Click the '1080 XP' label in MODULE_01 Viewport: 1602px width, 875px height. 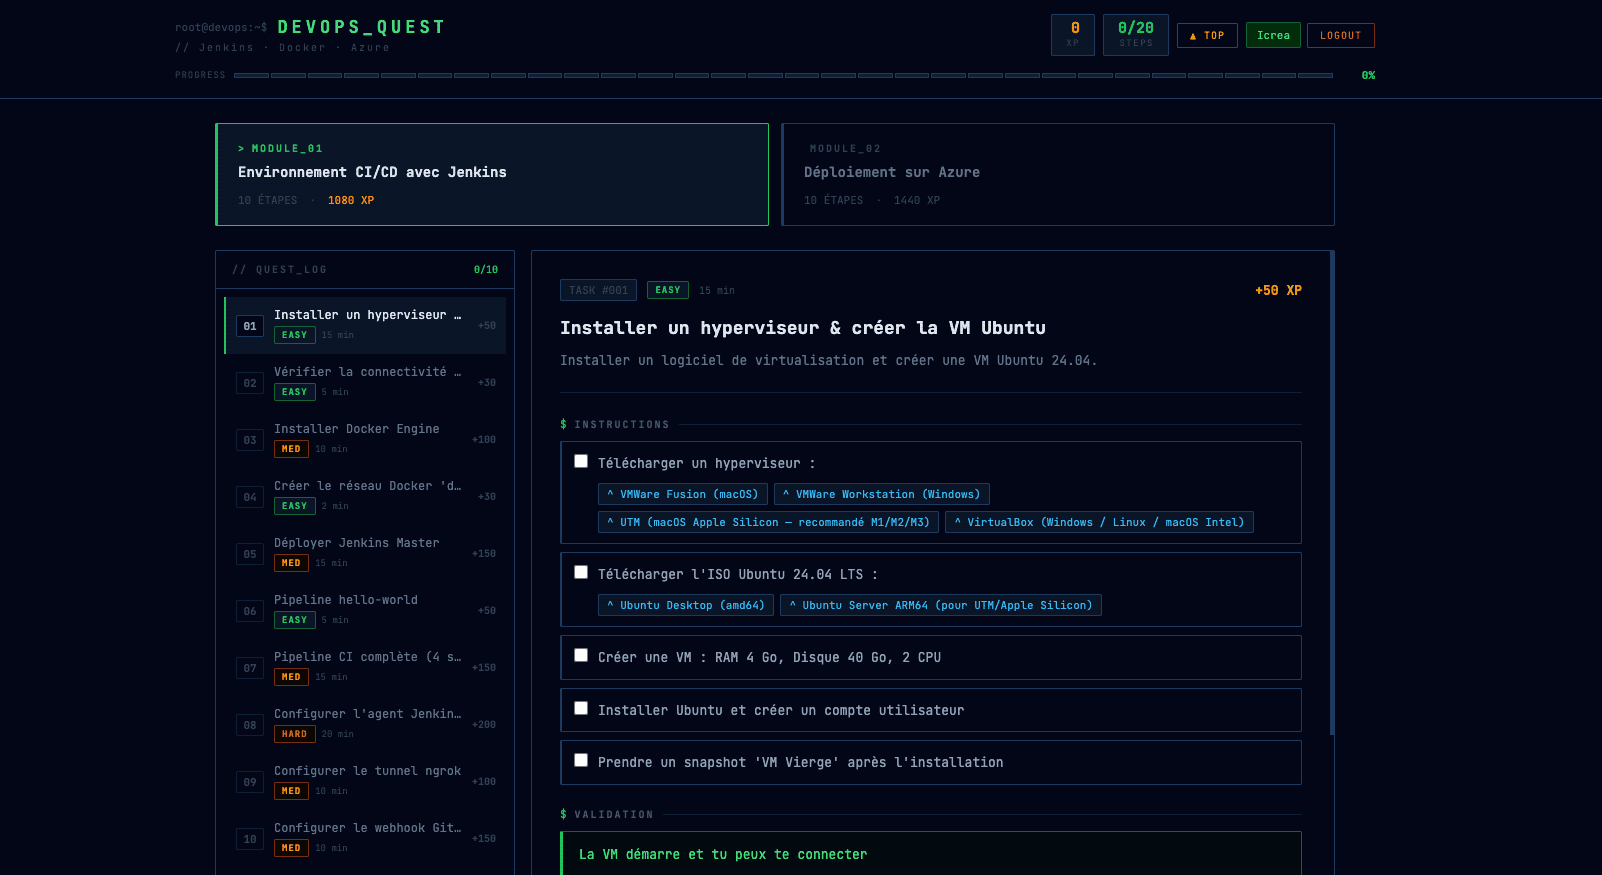coord(351,200)
